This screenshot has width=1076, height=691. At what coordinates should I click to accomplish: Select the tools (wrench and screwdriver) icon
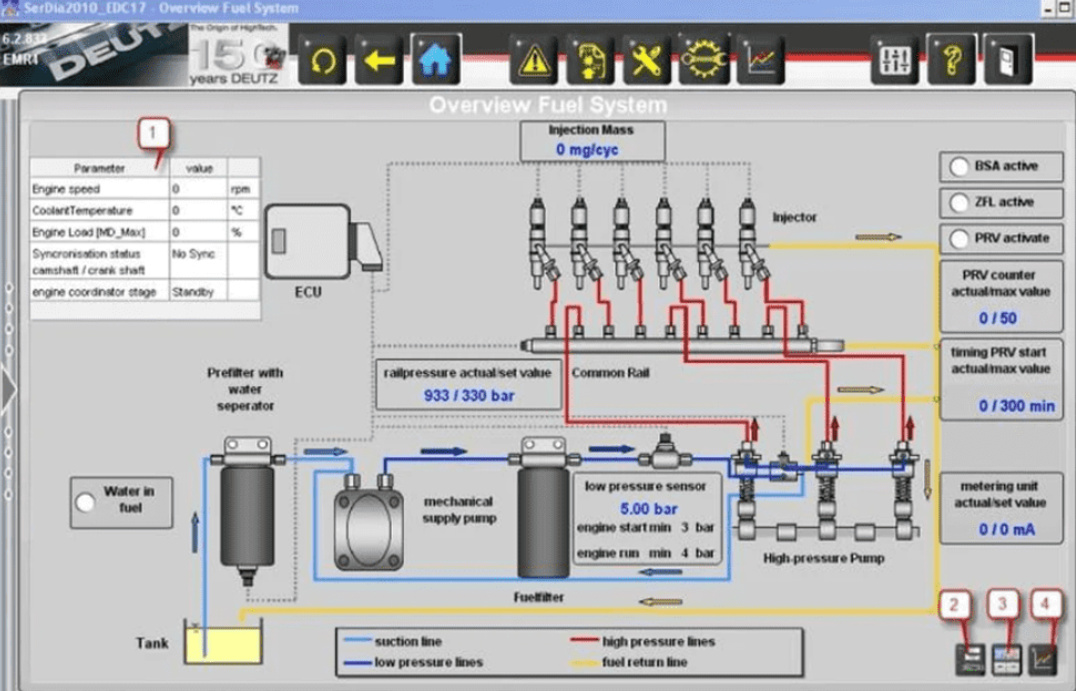[x=644, y=60]
